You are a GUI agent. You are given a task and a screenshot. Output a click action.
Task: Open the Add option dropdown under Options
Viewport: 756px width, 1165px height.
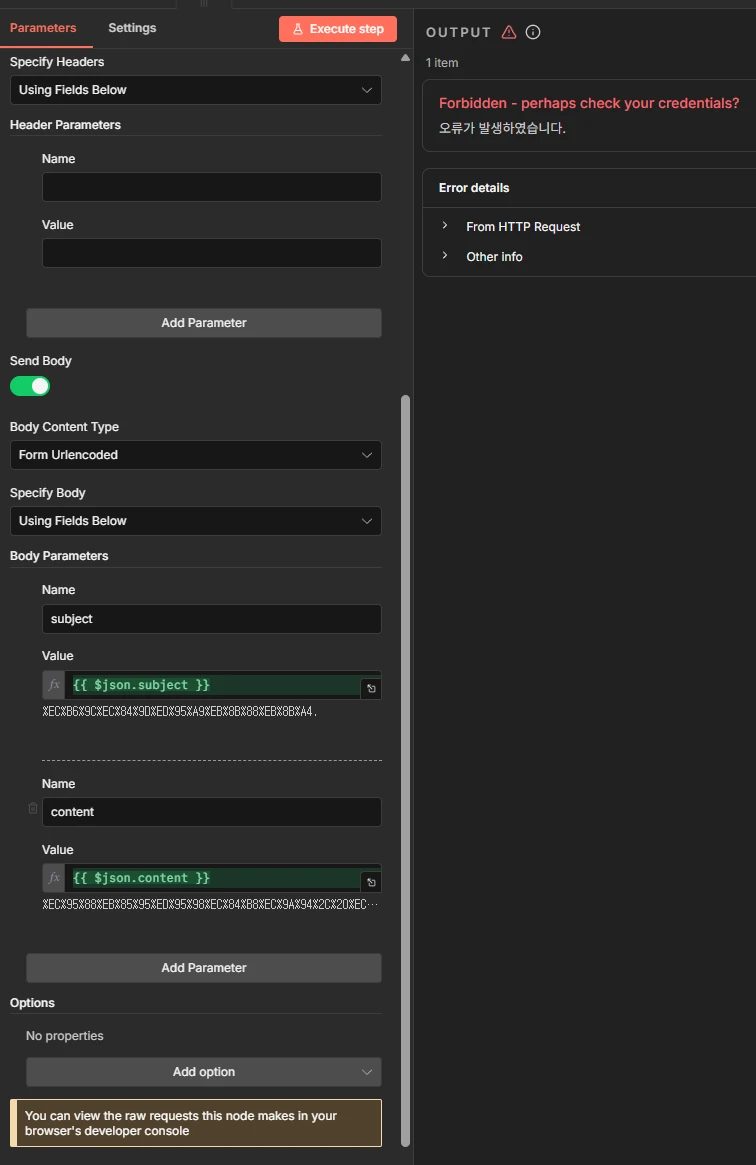[204, 1072]
